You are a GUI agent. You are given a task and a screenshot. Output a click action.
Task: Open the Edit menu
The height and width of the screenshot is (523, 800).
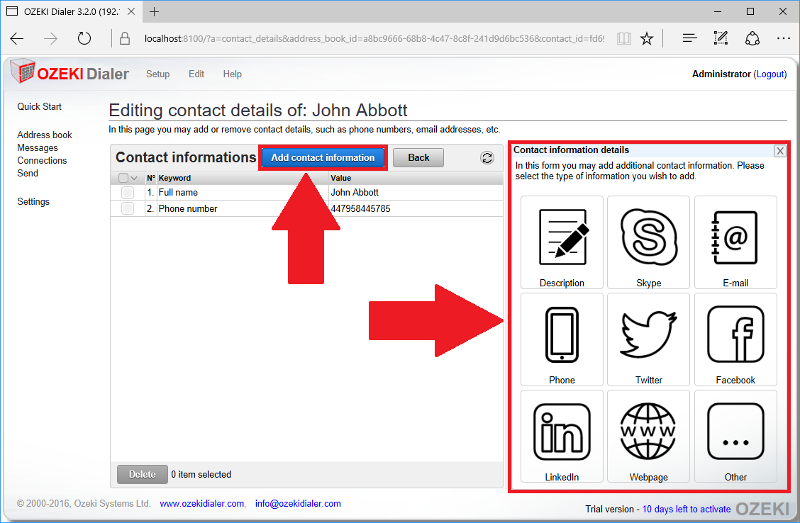pyautogui.click(x=196, y=74)
